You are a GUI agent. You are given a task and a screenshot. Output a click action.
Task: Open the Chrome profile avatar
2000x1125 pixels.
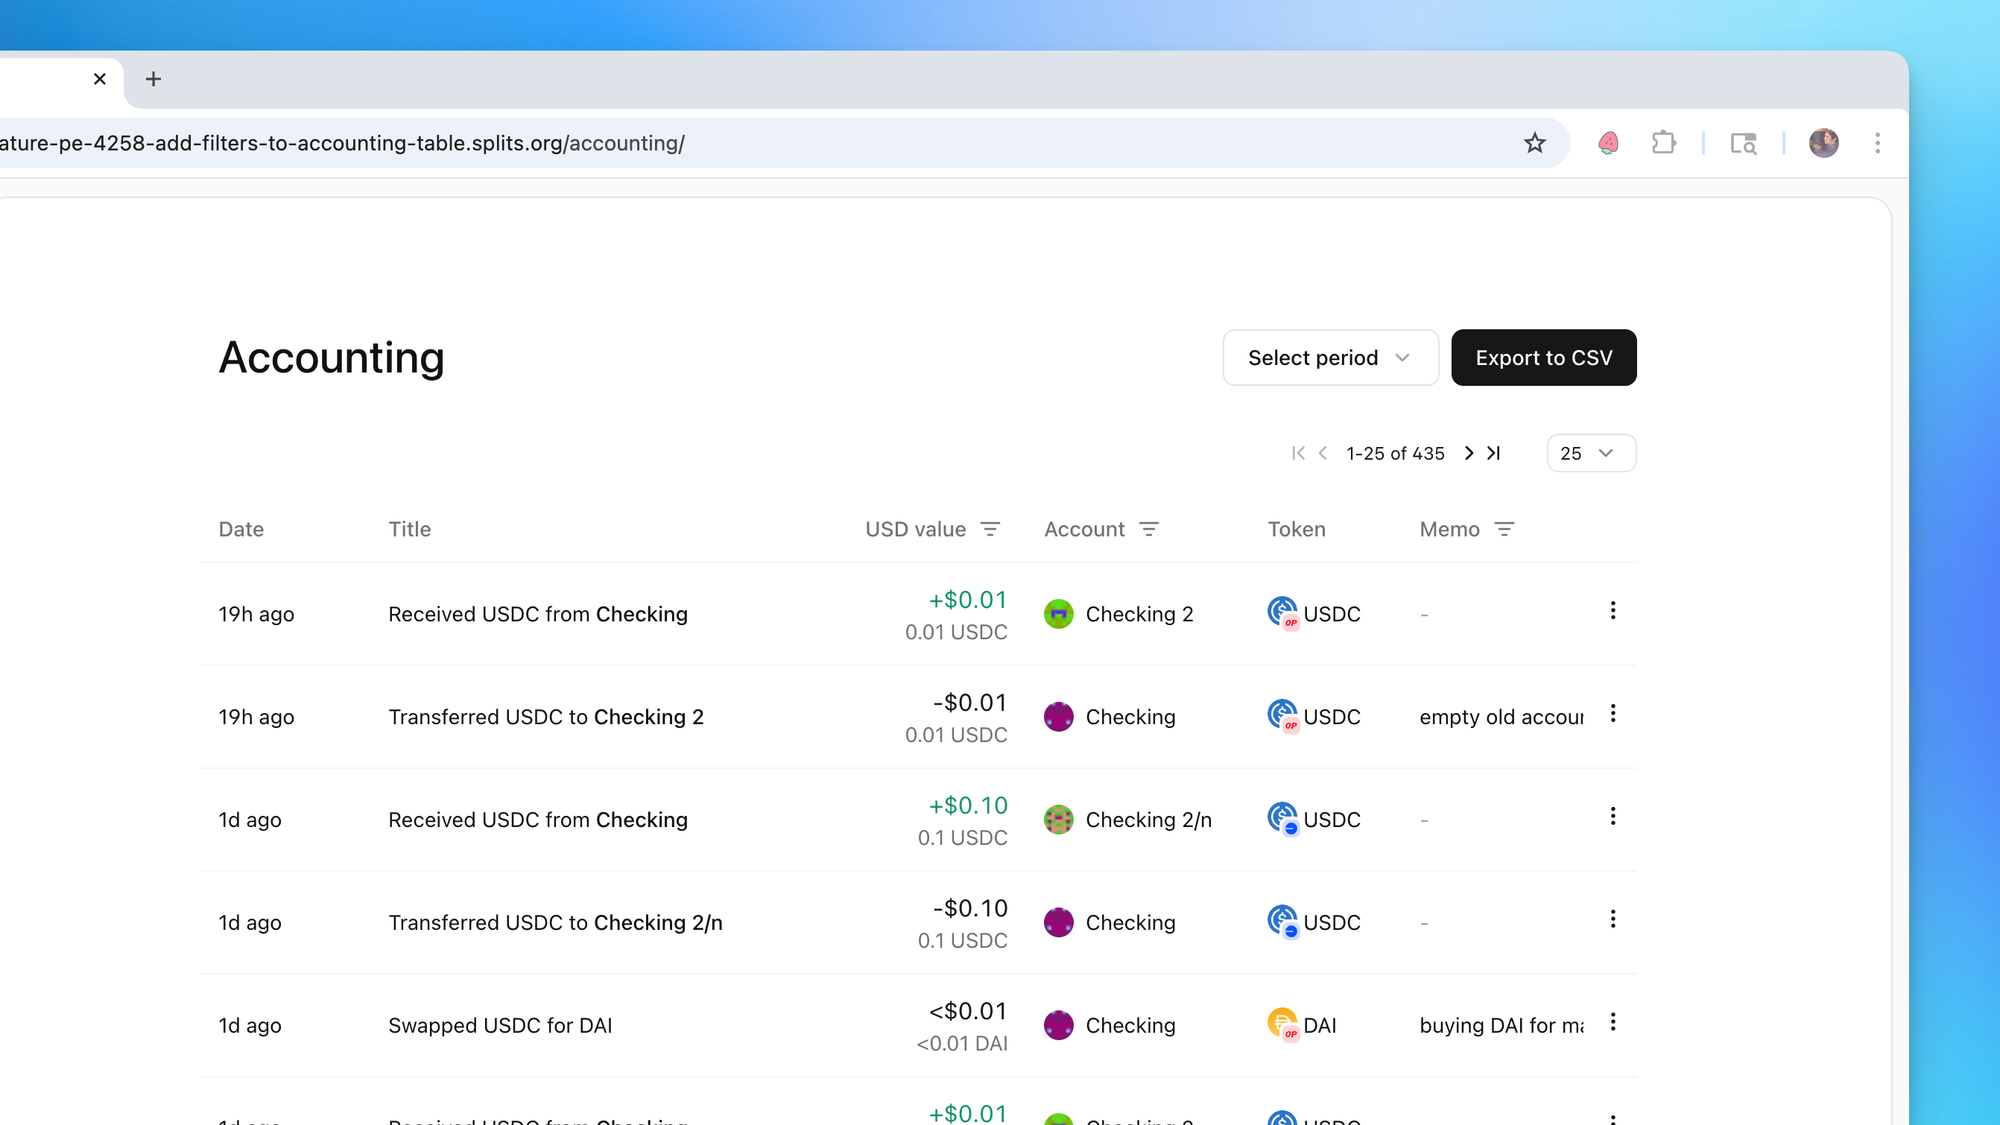1823,143
